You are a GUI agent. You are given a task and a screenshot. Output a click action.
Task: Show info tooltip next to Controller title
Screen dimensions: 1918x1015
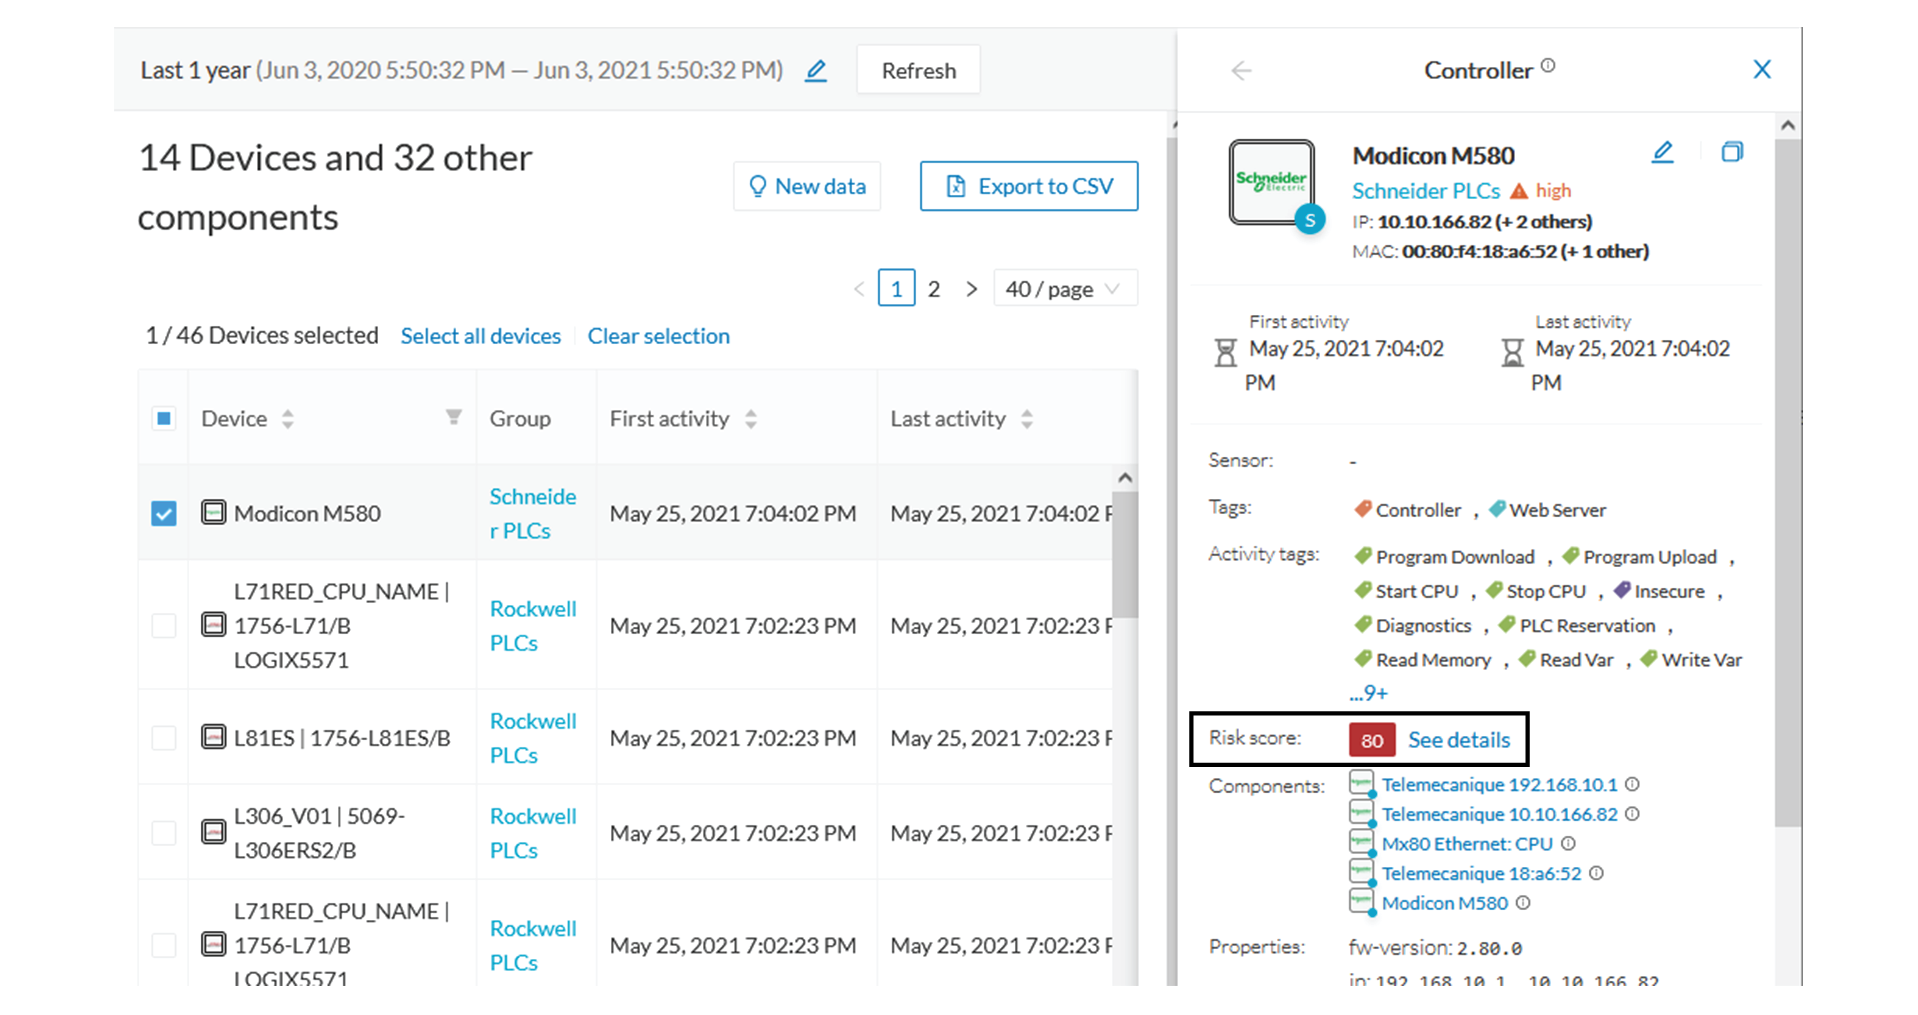tap(1548, 65)
